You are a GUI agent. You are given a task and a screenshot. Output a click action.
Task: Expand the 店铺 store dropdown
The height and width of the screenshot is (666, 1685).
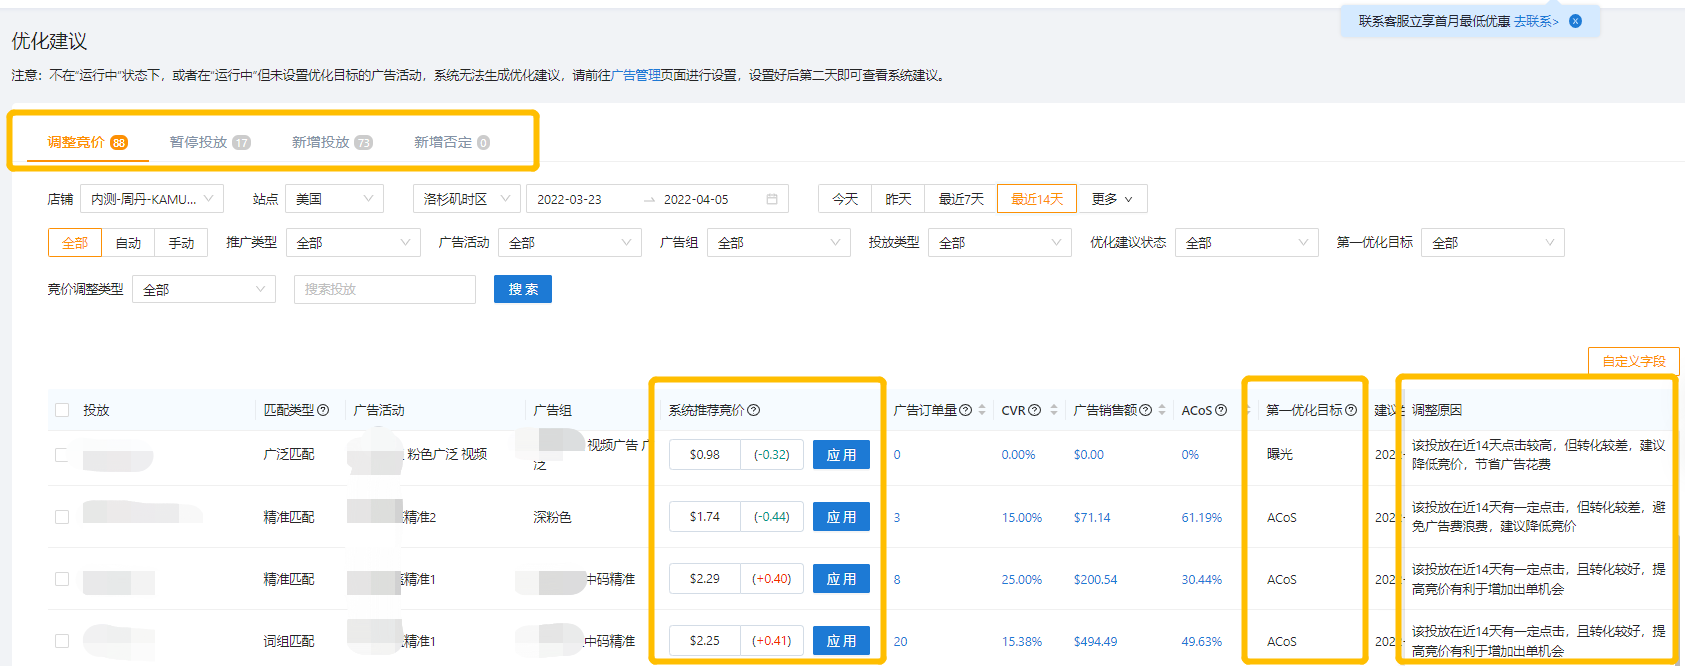(152, 199)
